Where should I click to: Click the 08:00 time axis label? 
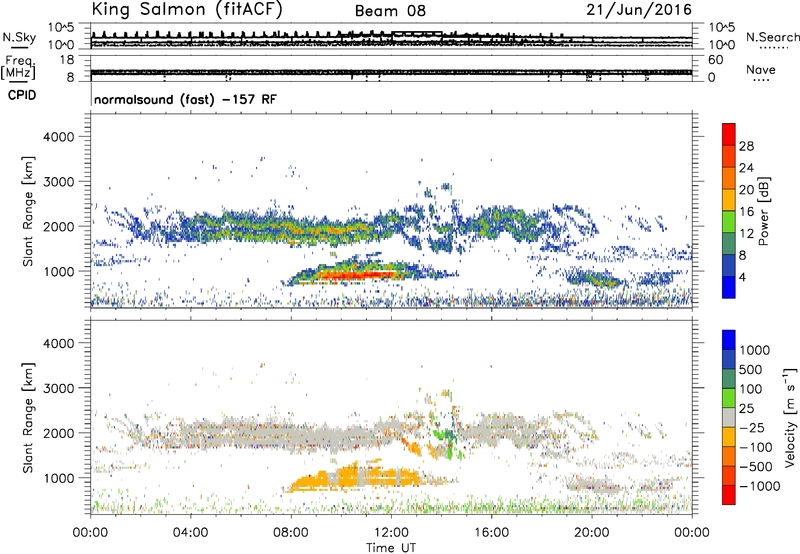(291, 533)
